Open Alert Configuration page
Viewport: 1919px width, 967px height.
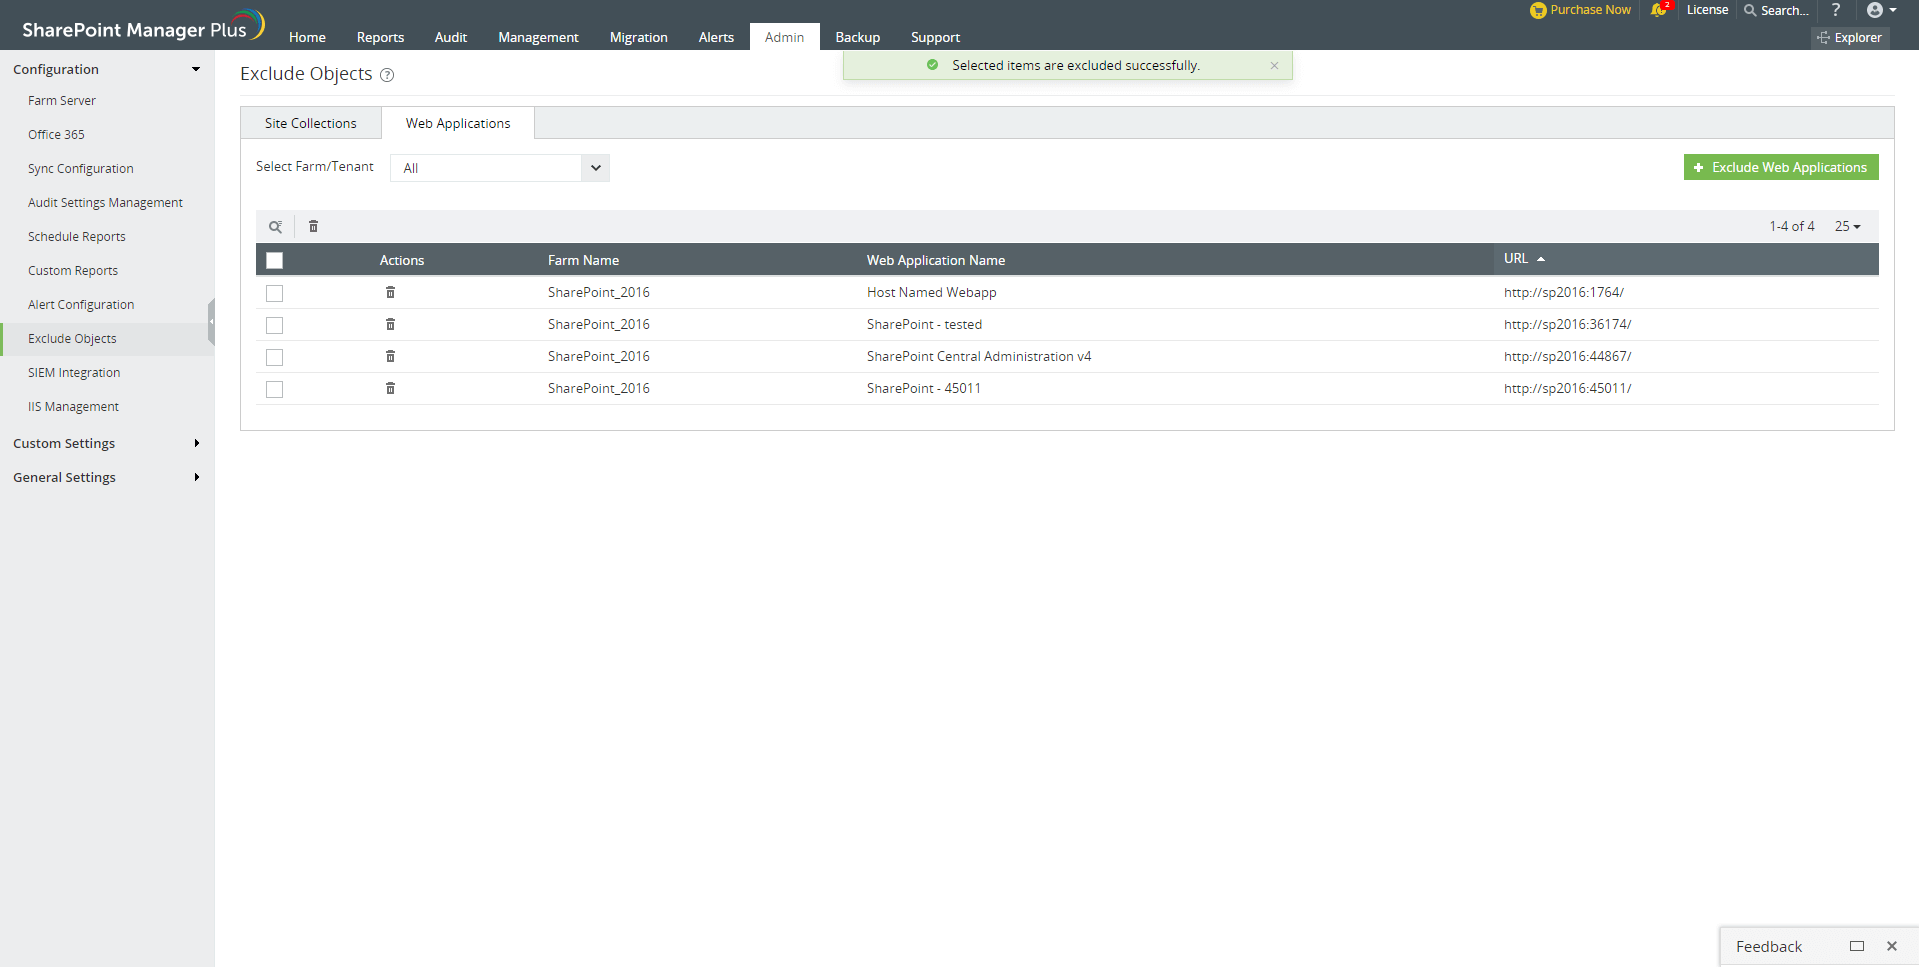[x=81, y=305]
